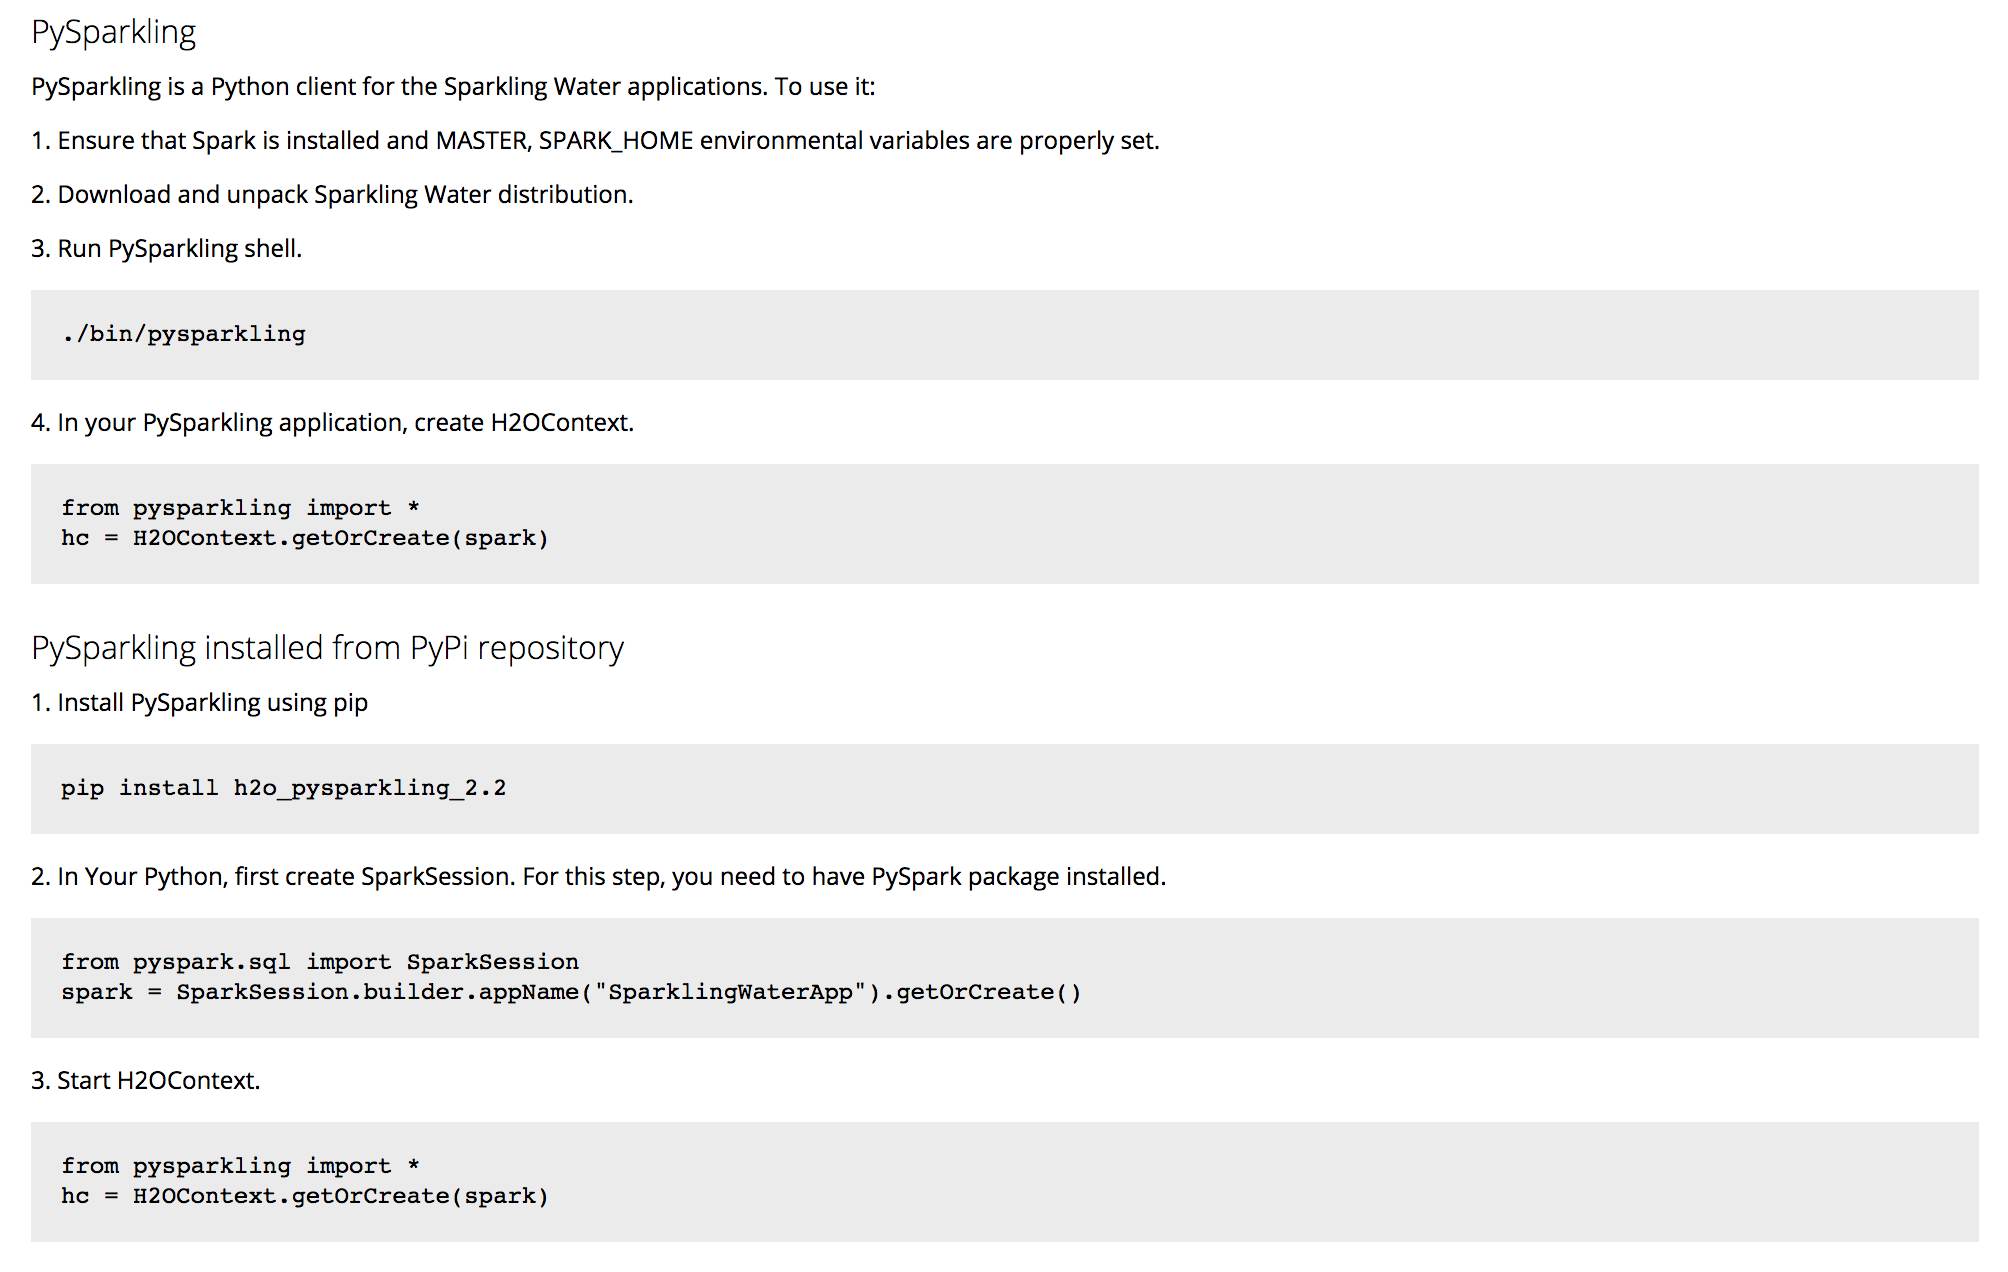The height and width of the screenshot is (1272, 2008).
Task: Click the 'PySparkling is a Python client' intro sentence
Action: point(453,87)
